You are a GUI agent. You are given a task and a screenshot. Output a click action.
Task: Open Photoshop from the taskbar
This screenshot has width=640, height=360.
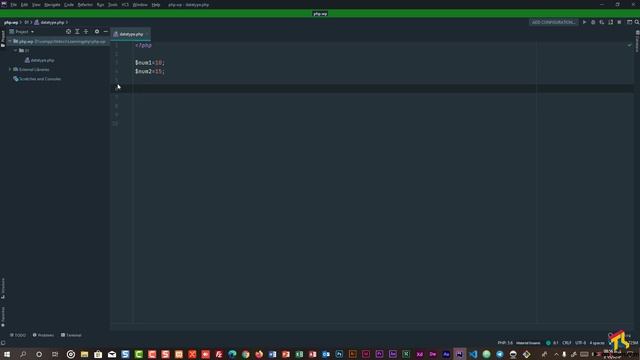339,354
